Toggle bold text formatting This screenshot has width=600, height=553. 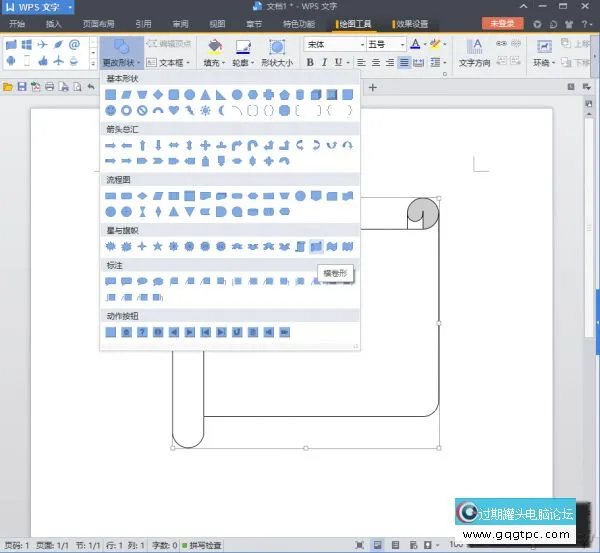pos(310,63)
